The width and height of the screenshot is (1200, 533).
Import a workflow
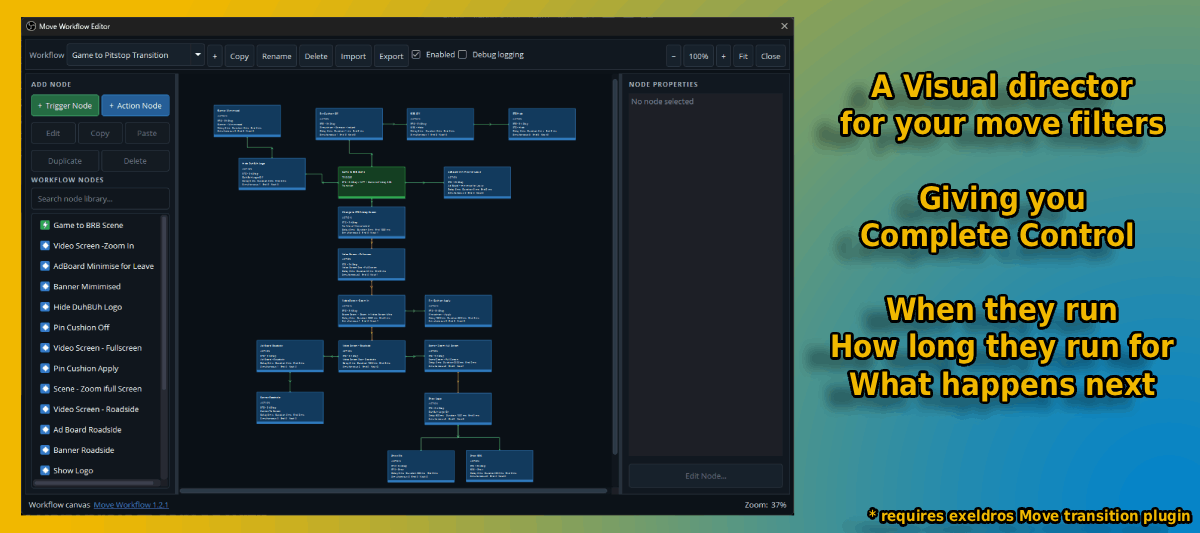[353, 56]
